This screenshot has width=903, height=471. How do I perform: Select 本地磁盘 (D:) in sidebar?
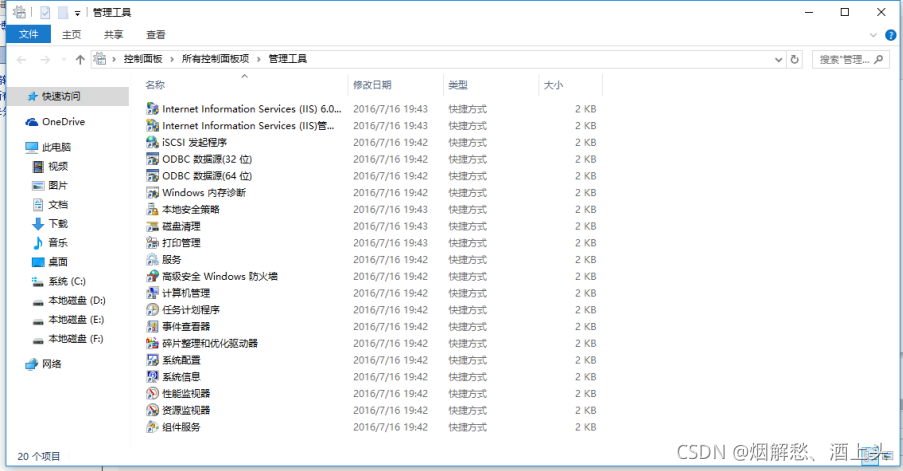68,300
